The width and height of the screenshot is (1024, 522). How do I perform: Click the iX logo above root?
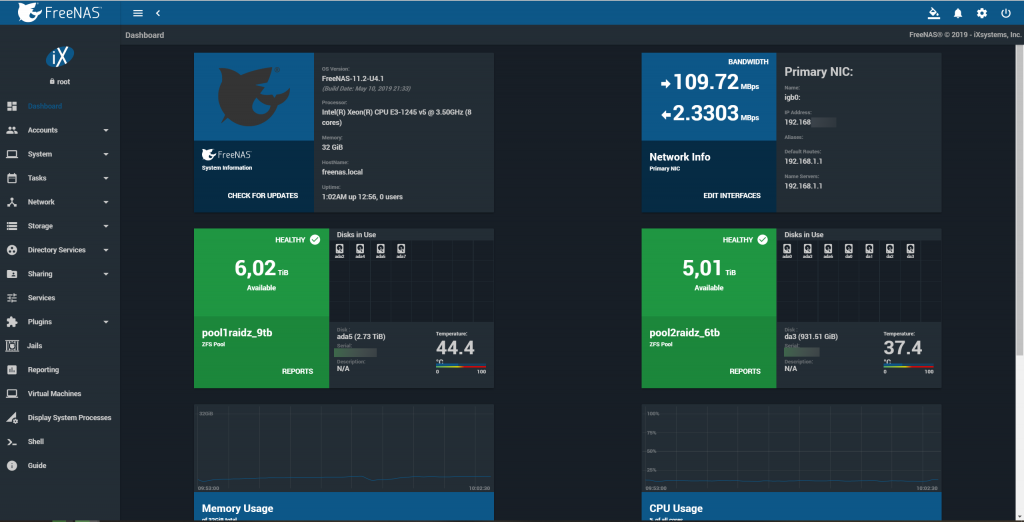tap(60, 57)
